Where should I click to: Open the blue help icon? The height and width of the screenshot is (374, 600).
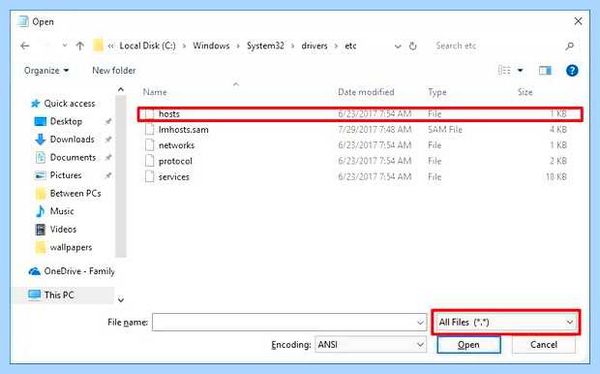[572, 70]
